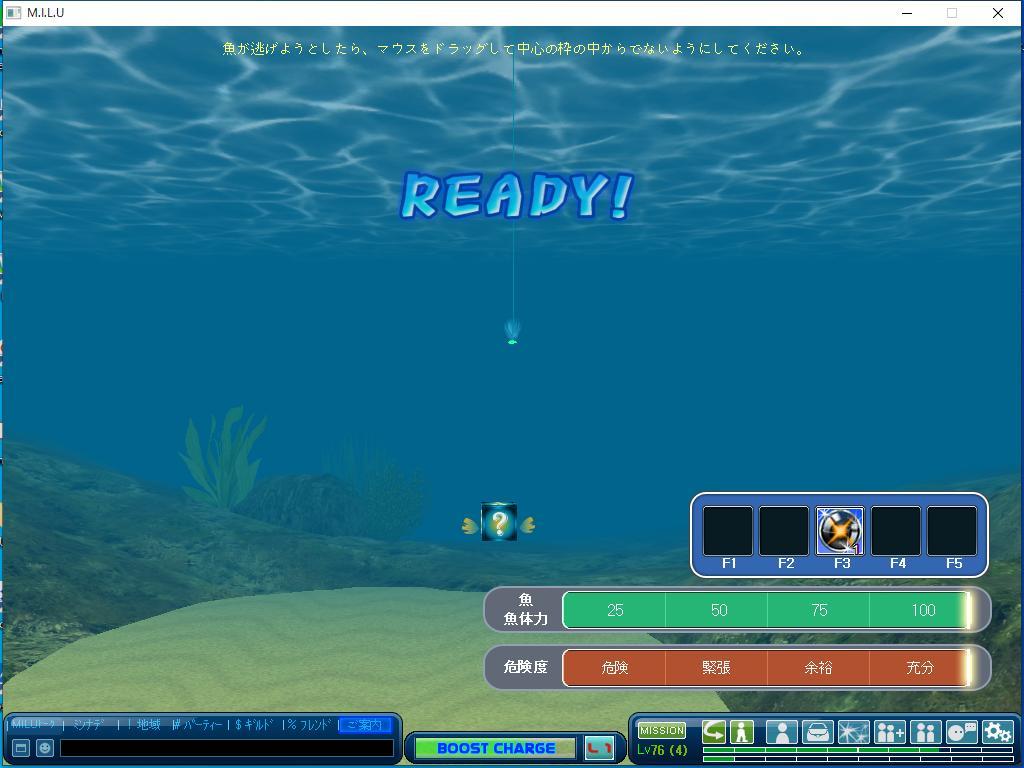The height and width of the screenshot is (768, 1024).
Task: Minimize the M.I.L.U window
Action: click(906, 13)
